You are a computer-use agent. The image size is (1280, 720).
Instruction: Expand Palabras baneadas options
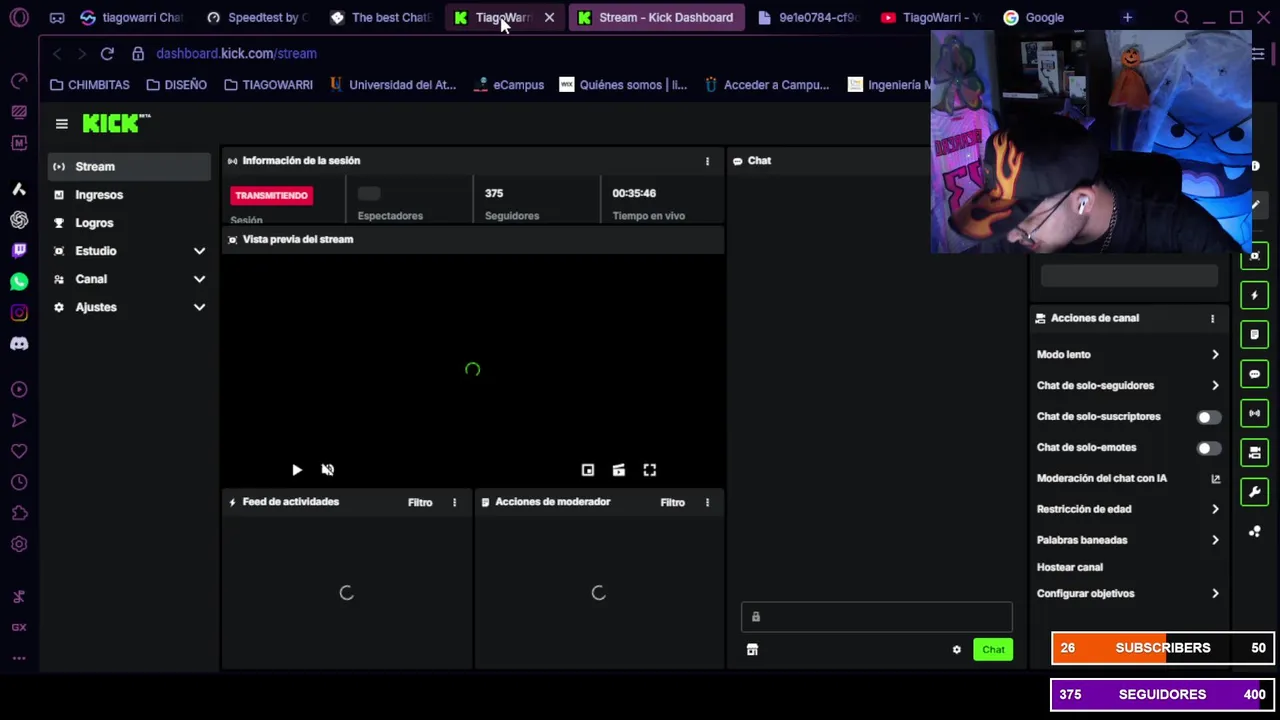pos(1215,540)
